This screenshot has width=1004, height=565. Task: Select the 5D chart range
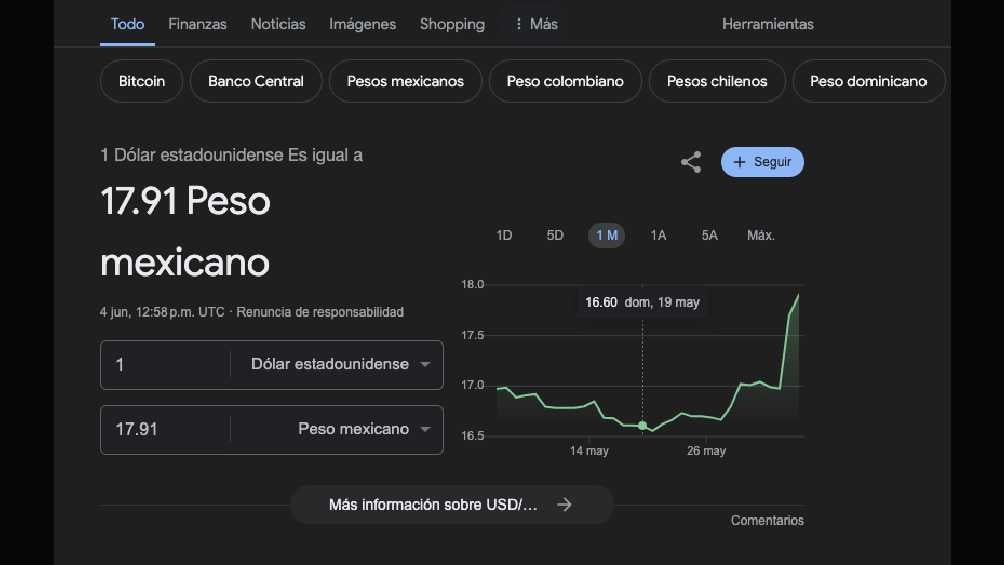(555, 235)
